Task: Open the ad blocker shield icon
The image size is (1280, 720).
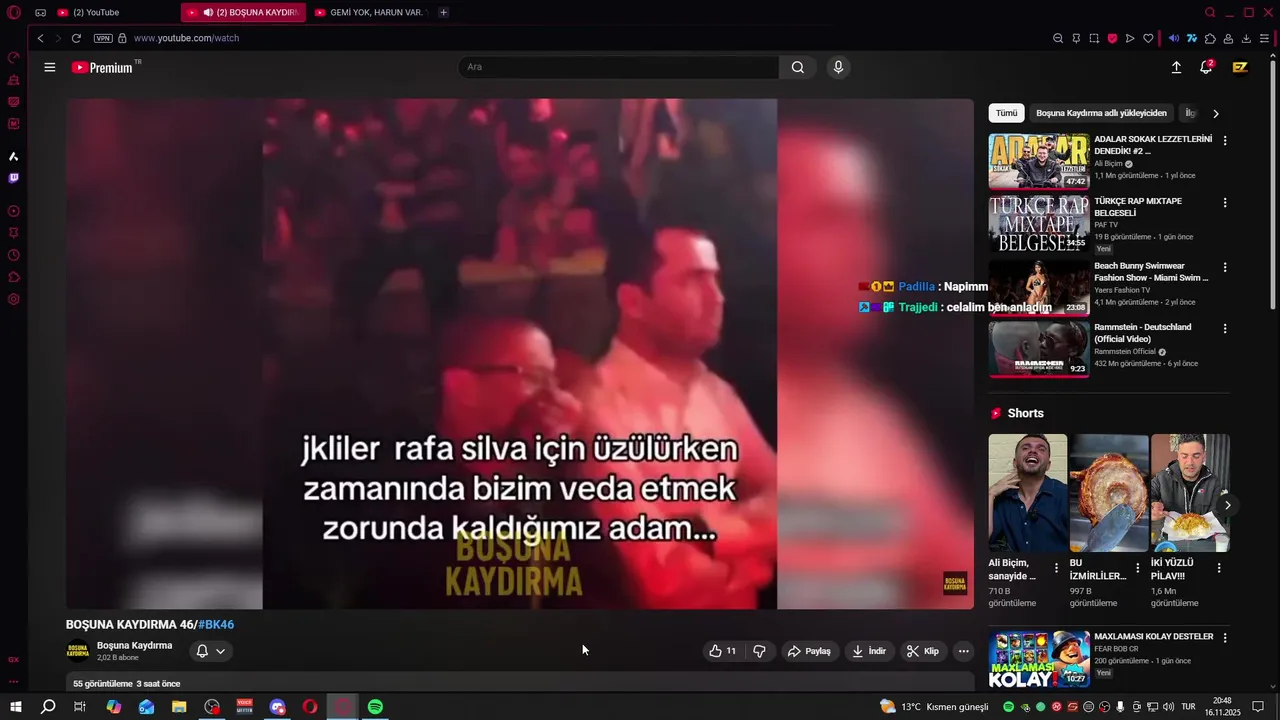Action: click(1112, 38)
